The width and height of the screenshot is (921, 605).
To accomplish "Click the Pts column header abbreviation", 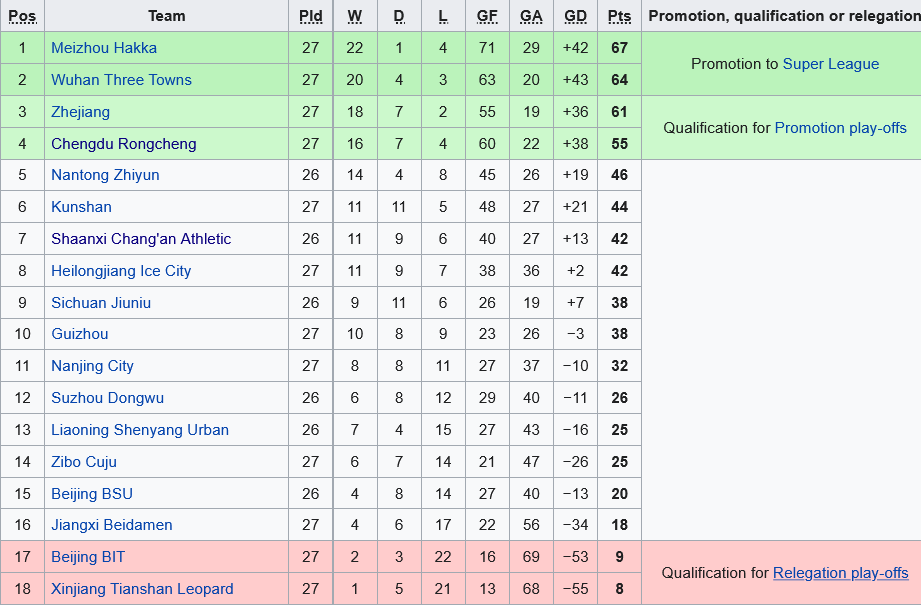I will point(619,16).
